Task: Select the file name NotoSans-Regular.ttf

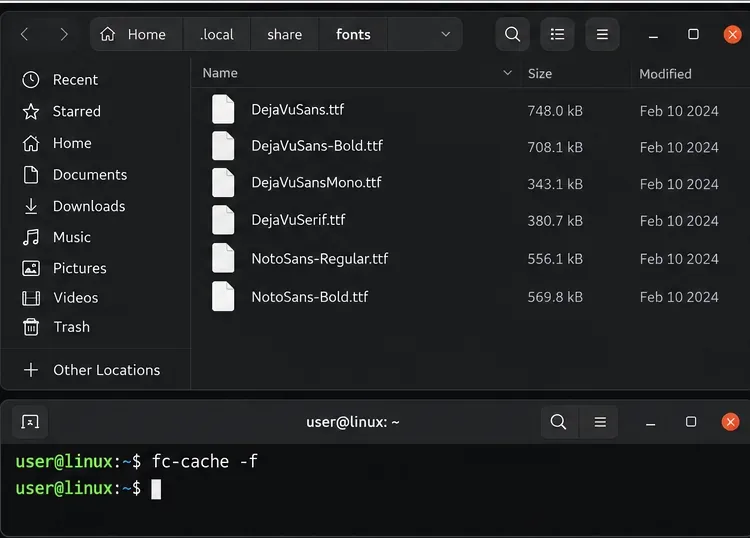Action: 320,259
